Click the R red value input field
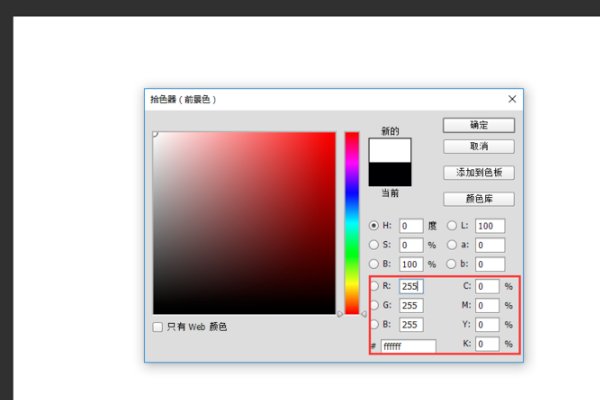This screenshot has width=600, height=400. pos(411,286)
